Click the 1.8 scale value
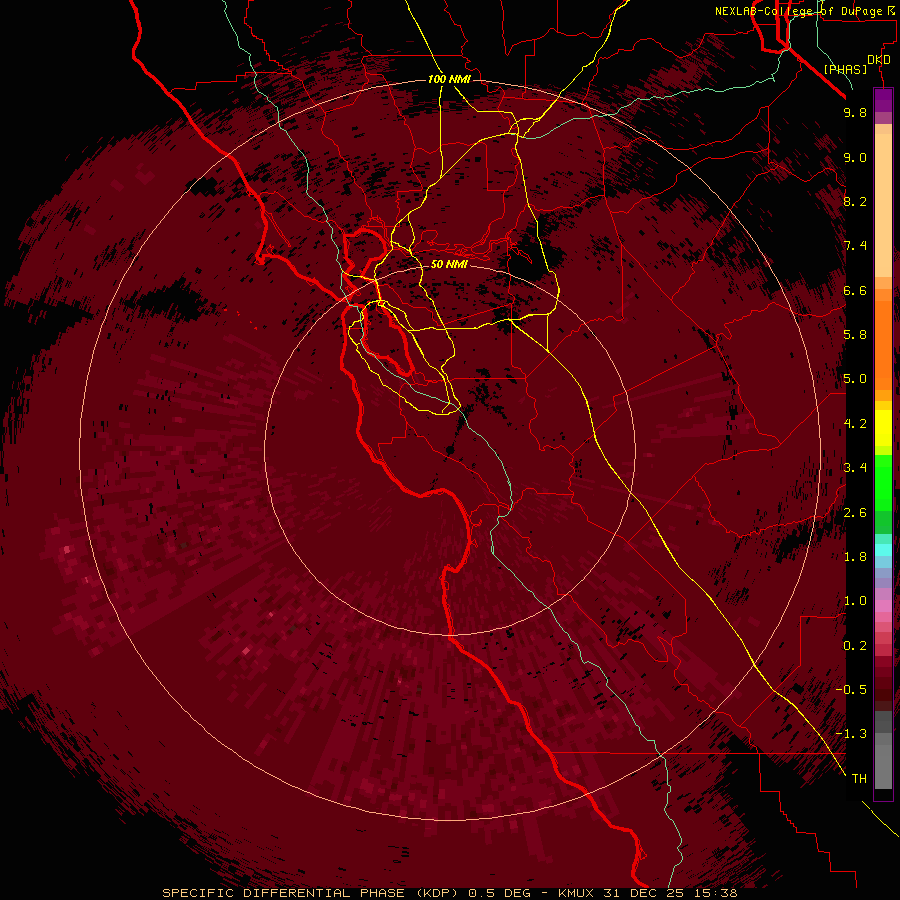Image resolution: width=900 pixels, height=900 pixels. (855, 557)
